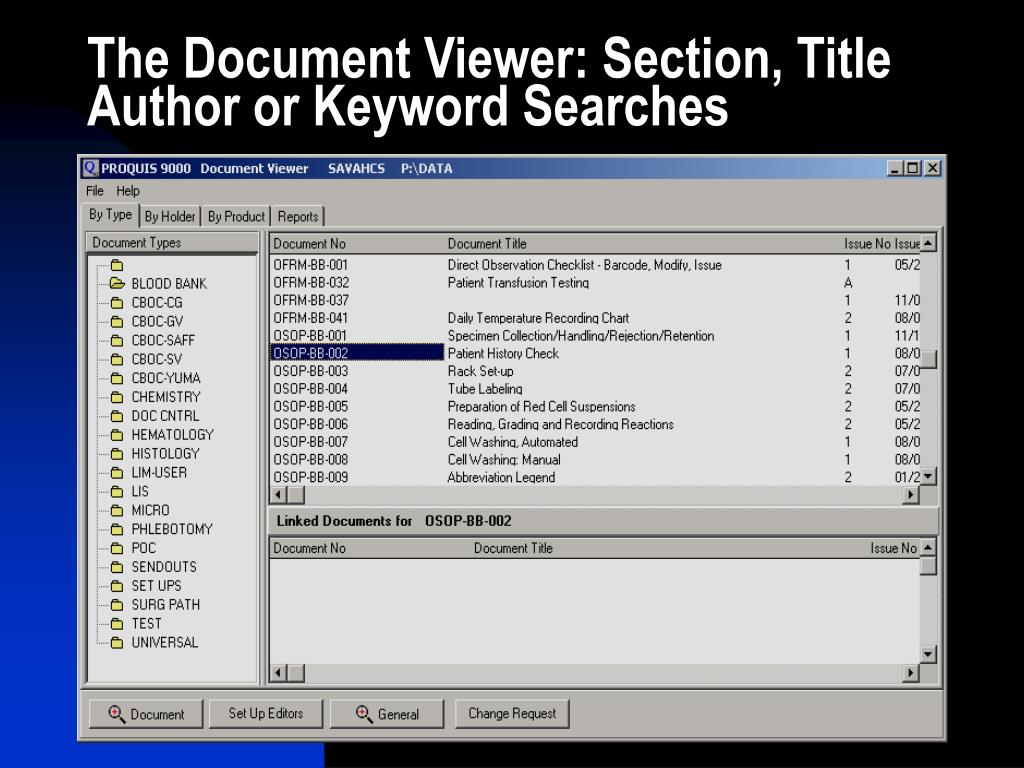Click the Set Up Editors button
The image size is (1024, 768).
[266, 714]
